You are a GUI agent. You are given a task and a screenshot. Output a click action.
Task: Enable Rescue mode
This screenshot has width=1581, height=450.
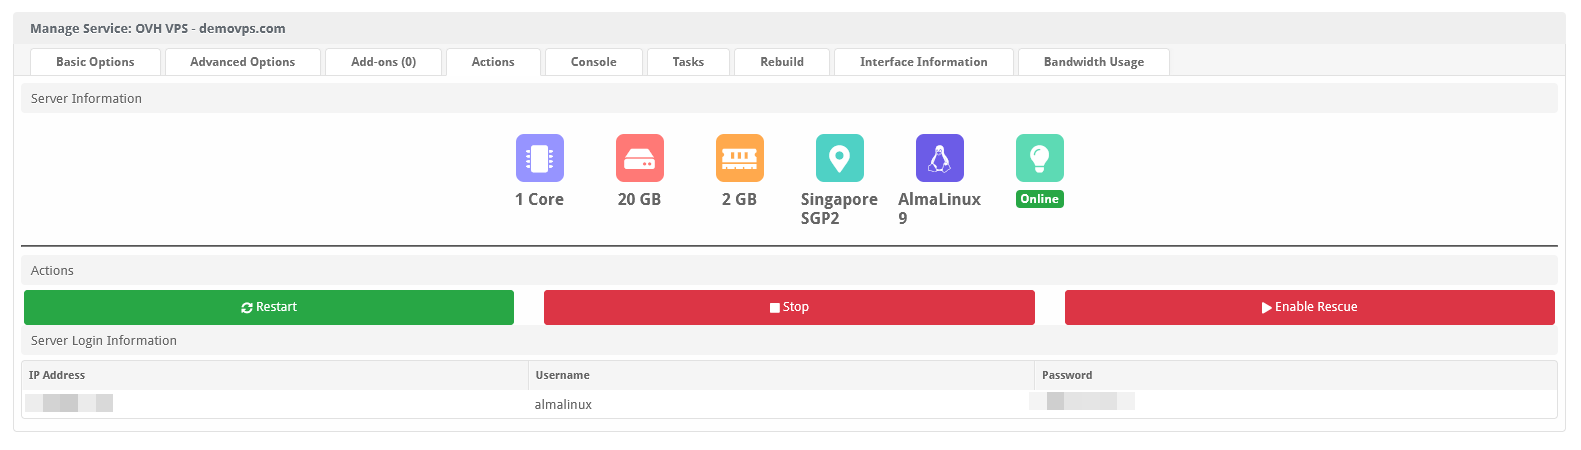1310,307
